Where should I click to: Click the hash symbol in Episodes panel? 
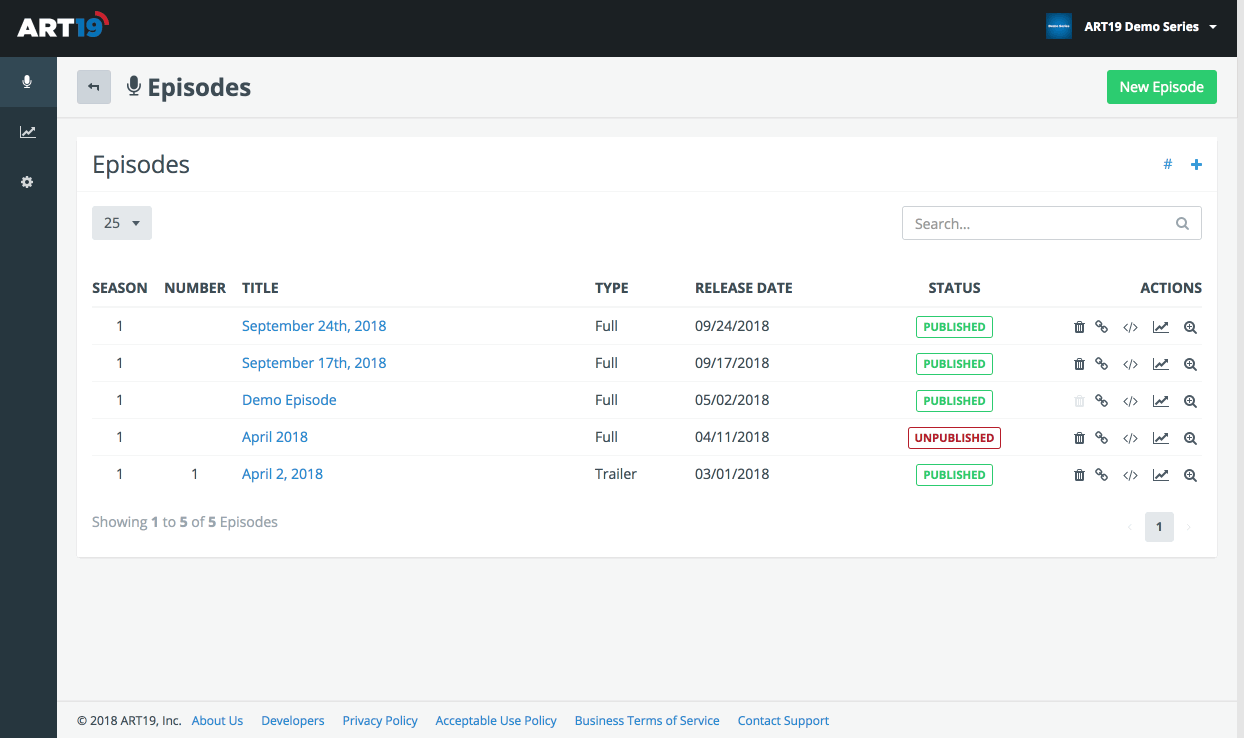[1167, 165]
